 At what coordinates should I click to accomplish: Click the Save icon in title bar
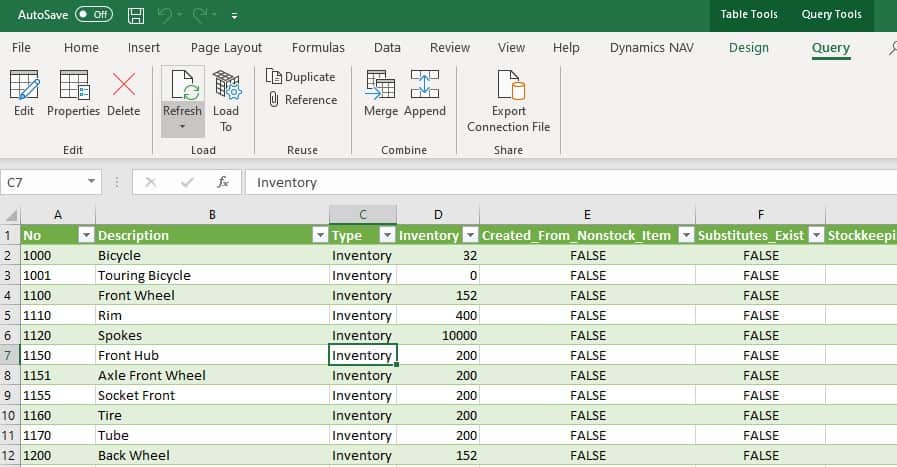click(x=136, y=15)
